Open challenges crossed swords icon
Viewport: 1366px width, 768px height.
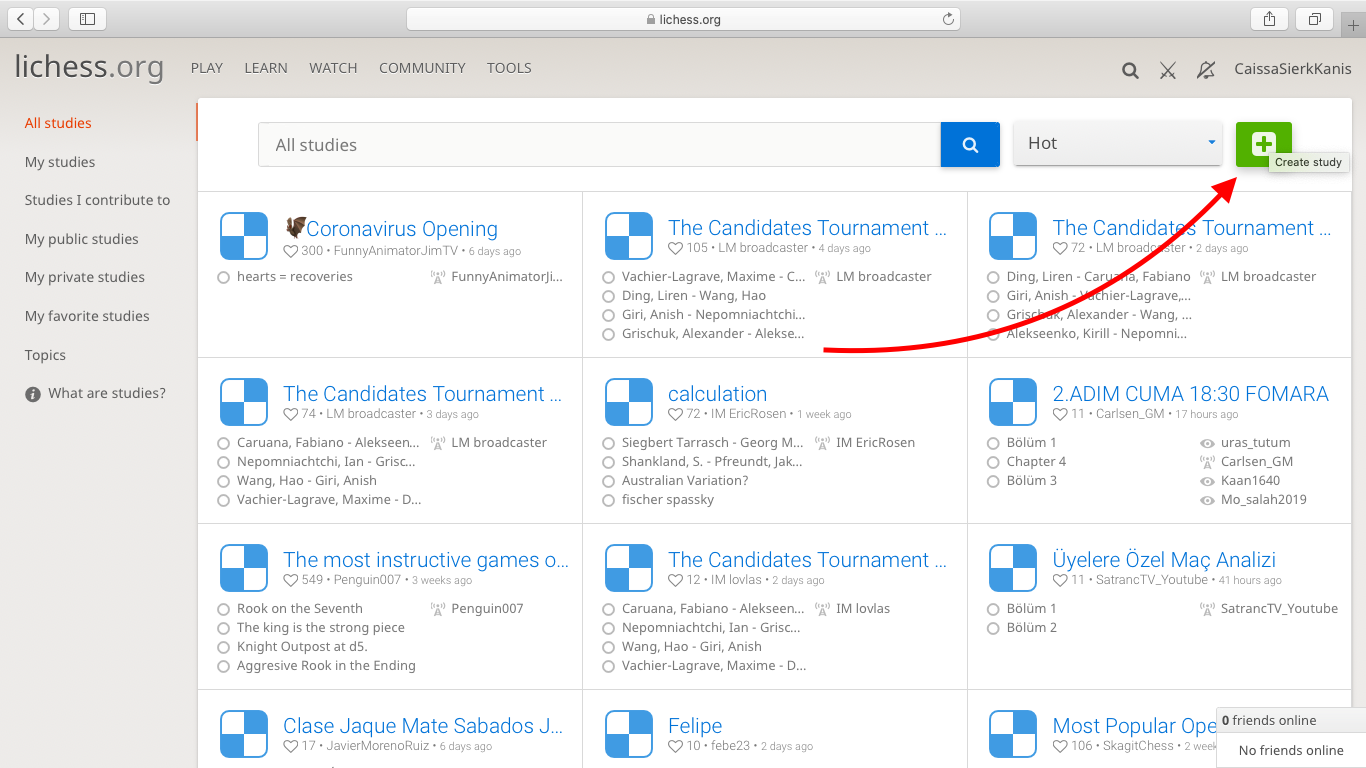pos(1168,70)
